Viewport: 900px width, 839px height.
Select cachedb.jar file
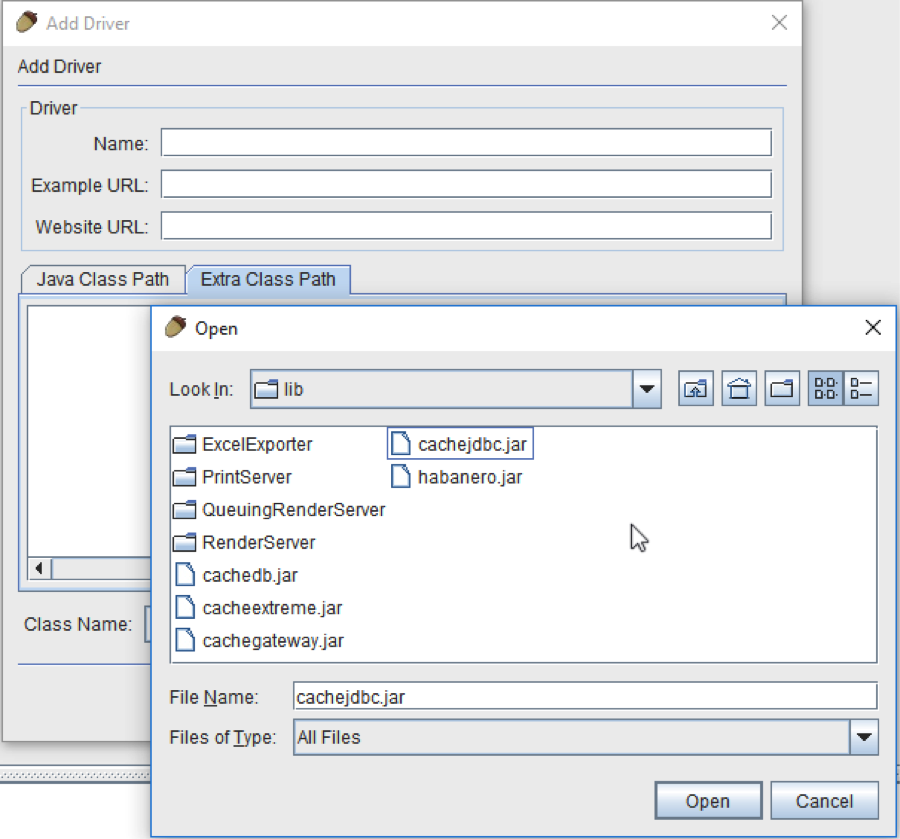pyautogui.click(x=248, y=575)
